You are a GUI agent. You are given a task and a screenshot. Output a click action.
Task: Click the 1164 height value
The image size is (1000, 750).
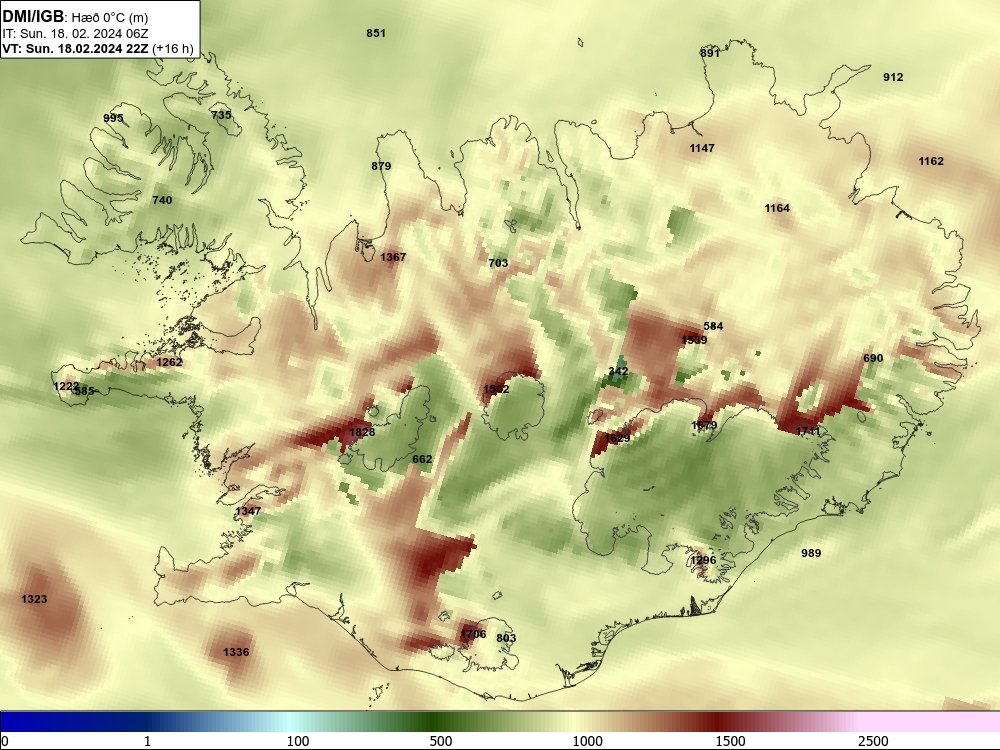[777, 209]
